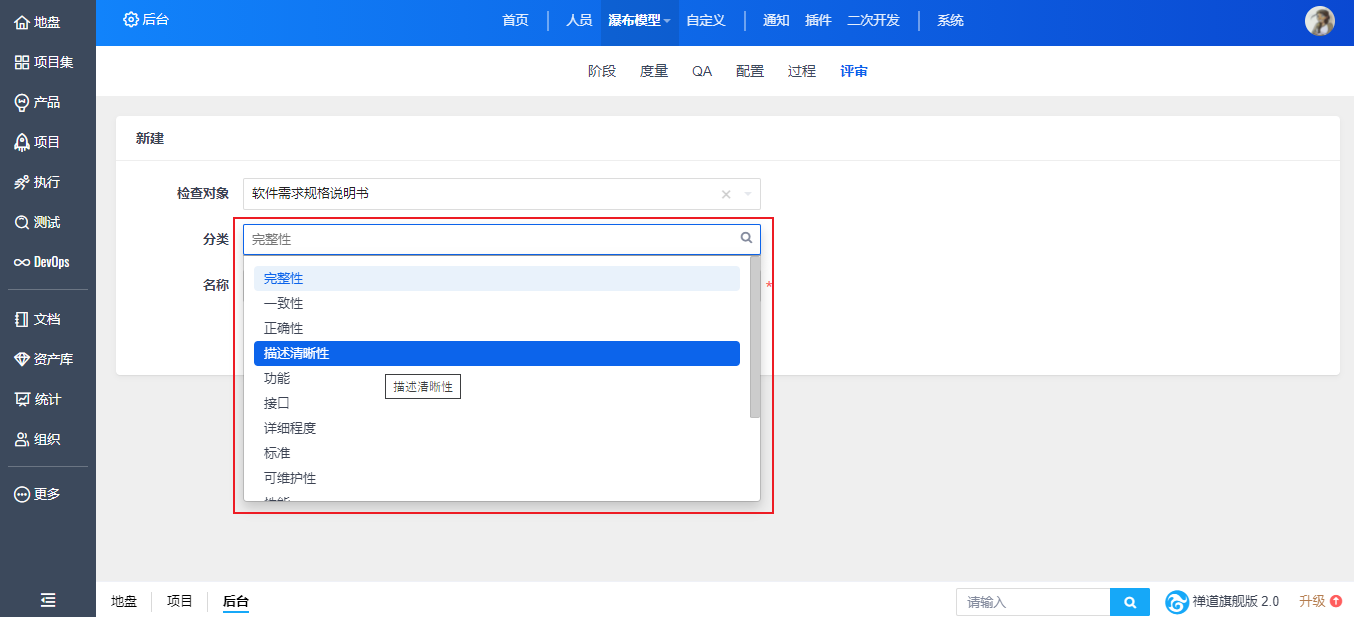
Task: Open the 产品 icon in sidebar
Action: pyautogui.click(x=22, y=102)
